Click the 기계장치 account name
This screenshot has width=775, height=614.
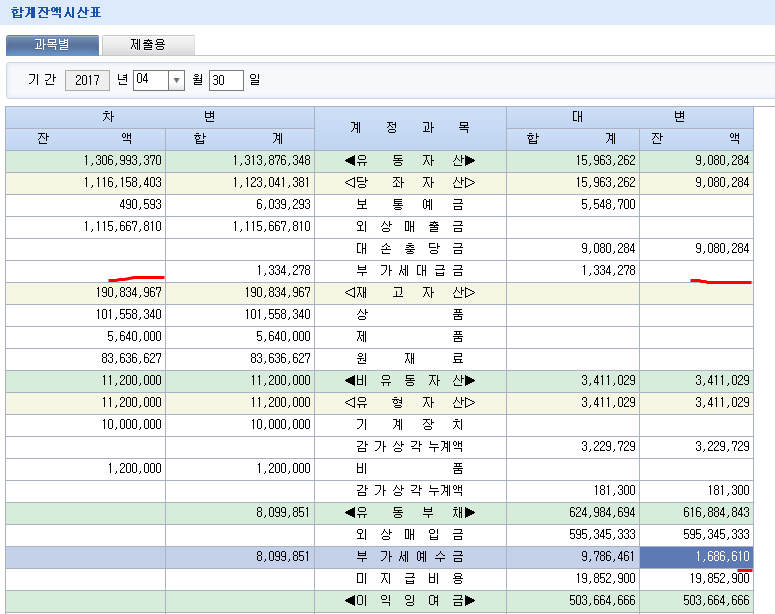point(410,425)
